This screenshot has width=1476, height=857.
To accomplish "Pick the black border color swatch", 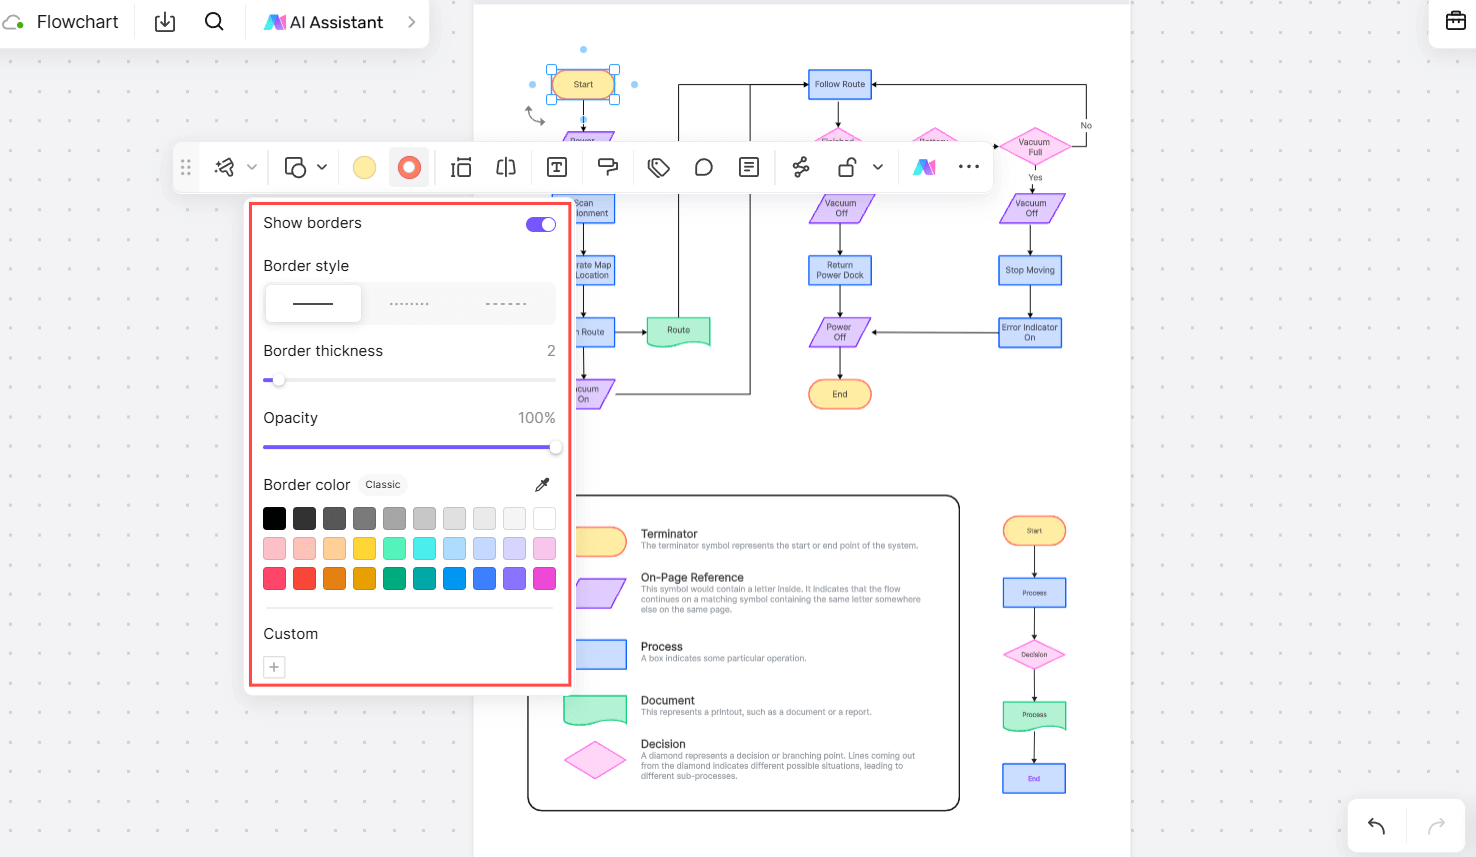I will point(275,518).
